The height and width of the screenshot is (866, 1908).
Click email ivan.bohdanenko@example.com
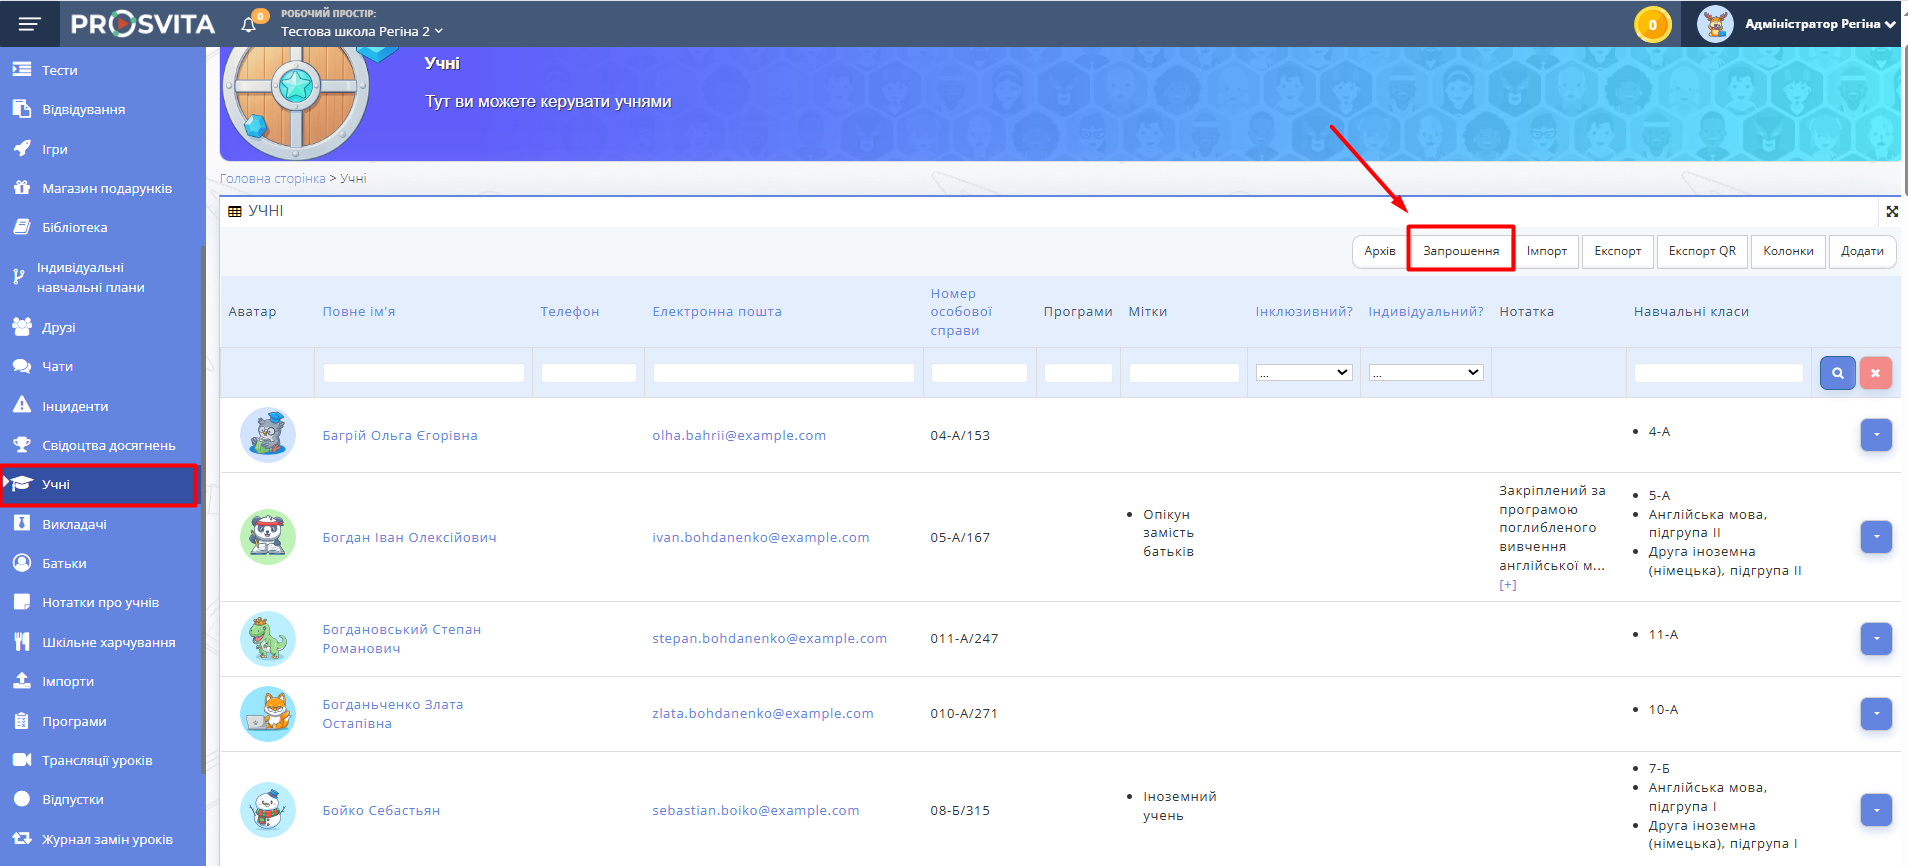pyautogui.click(x=761, y=537)
